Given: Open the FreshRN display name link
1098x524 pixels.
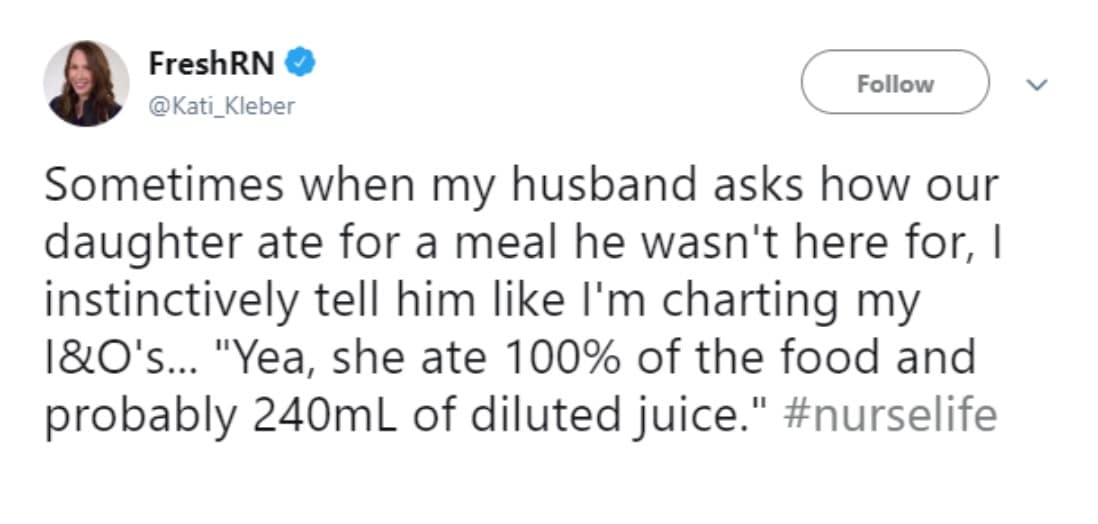Looking at the screenshot, I should coord(212,64).
